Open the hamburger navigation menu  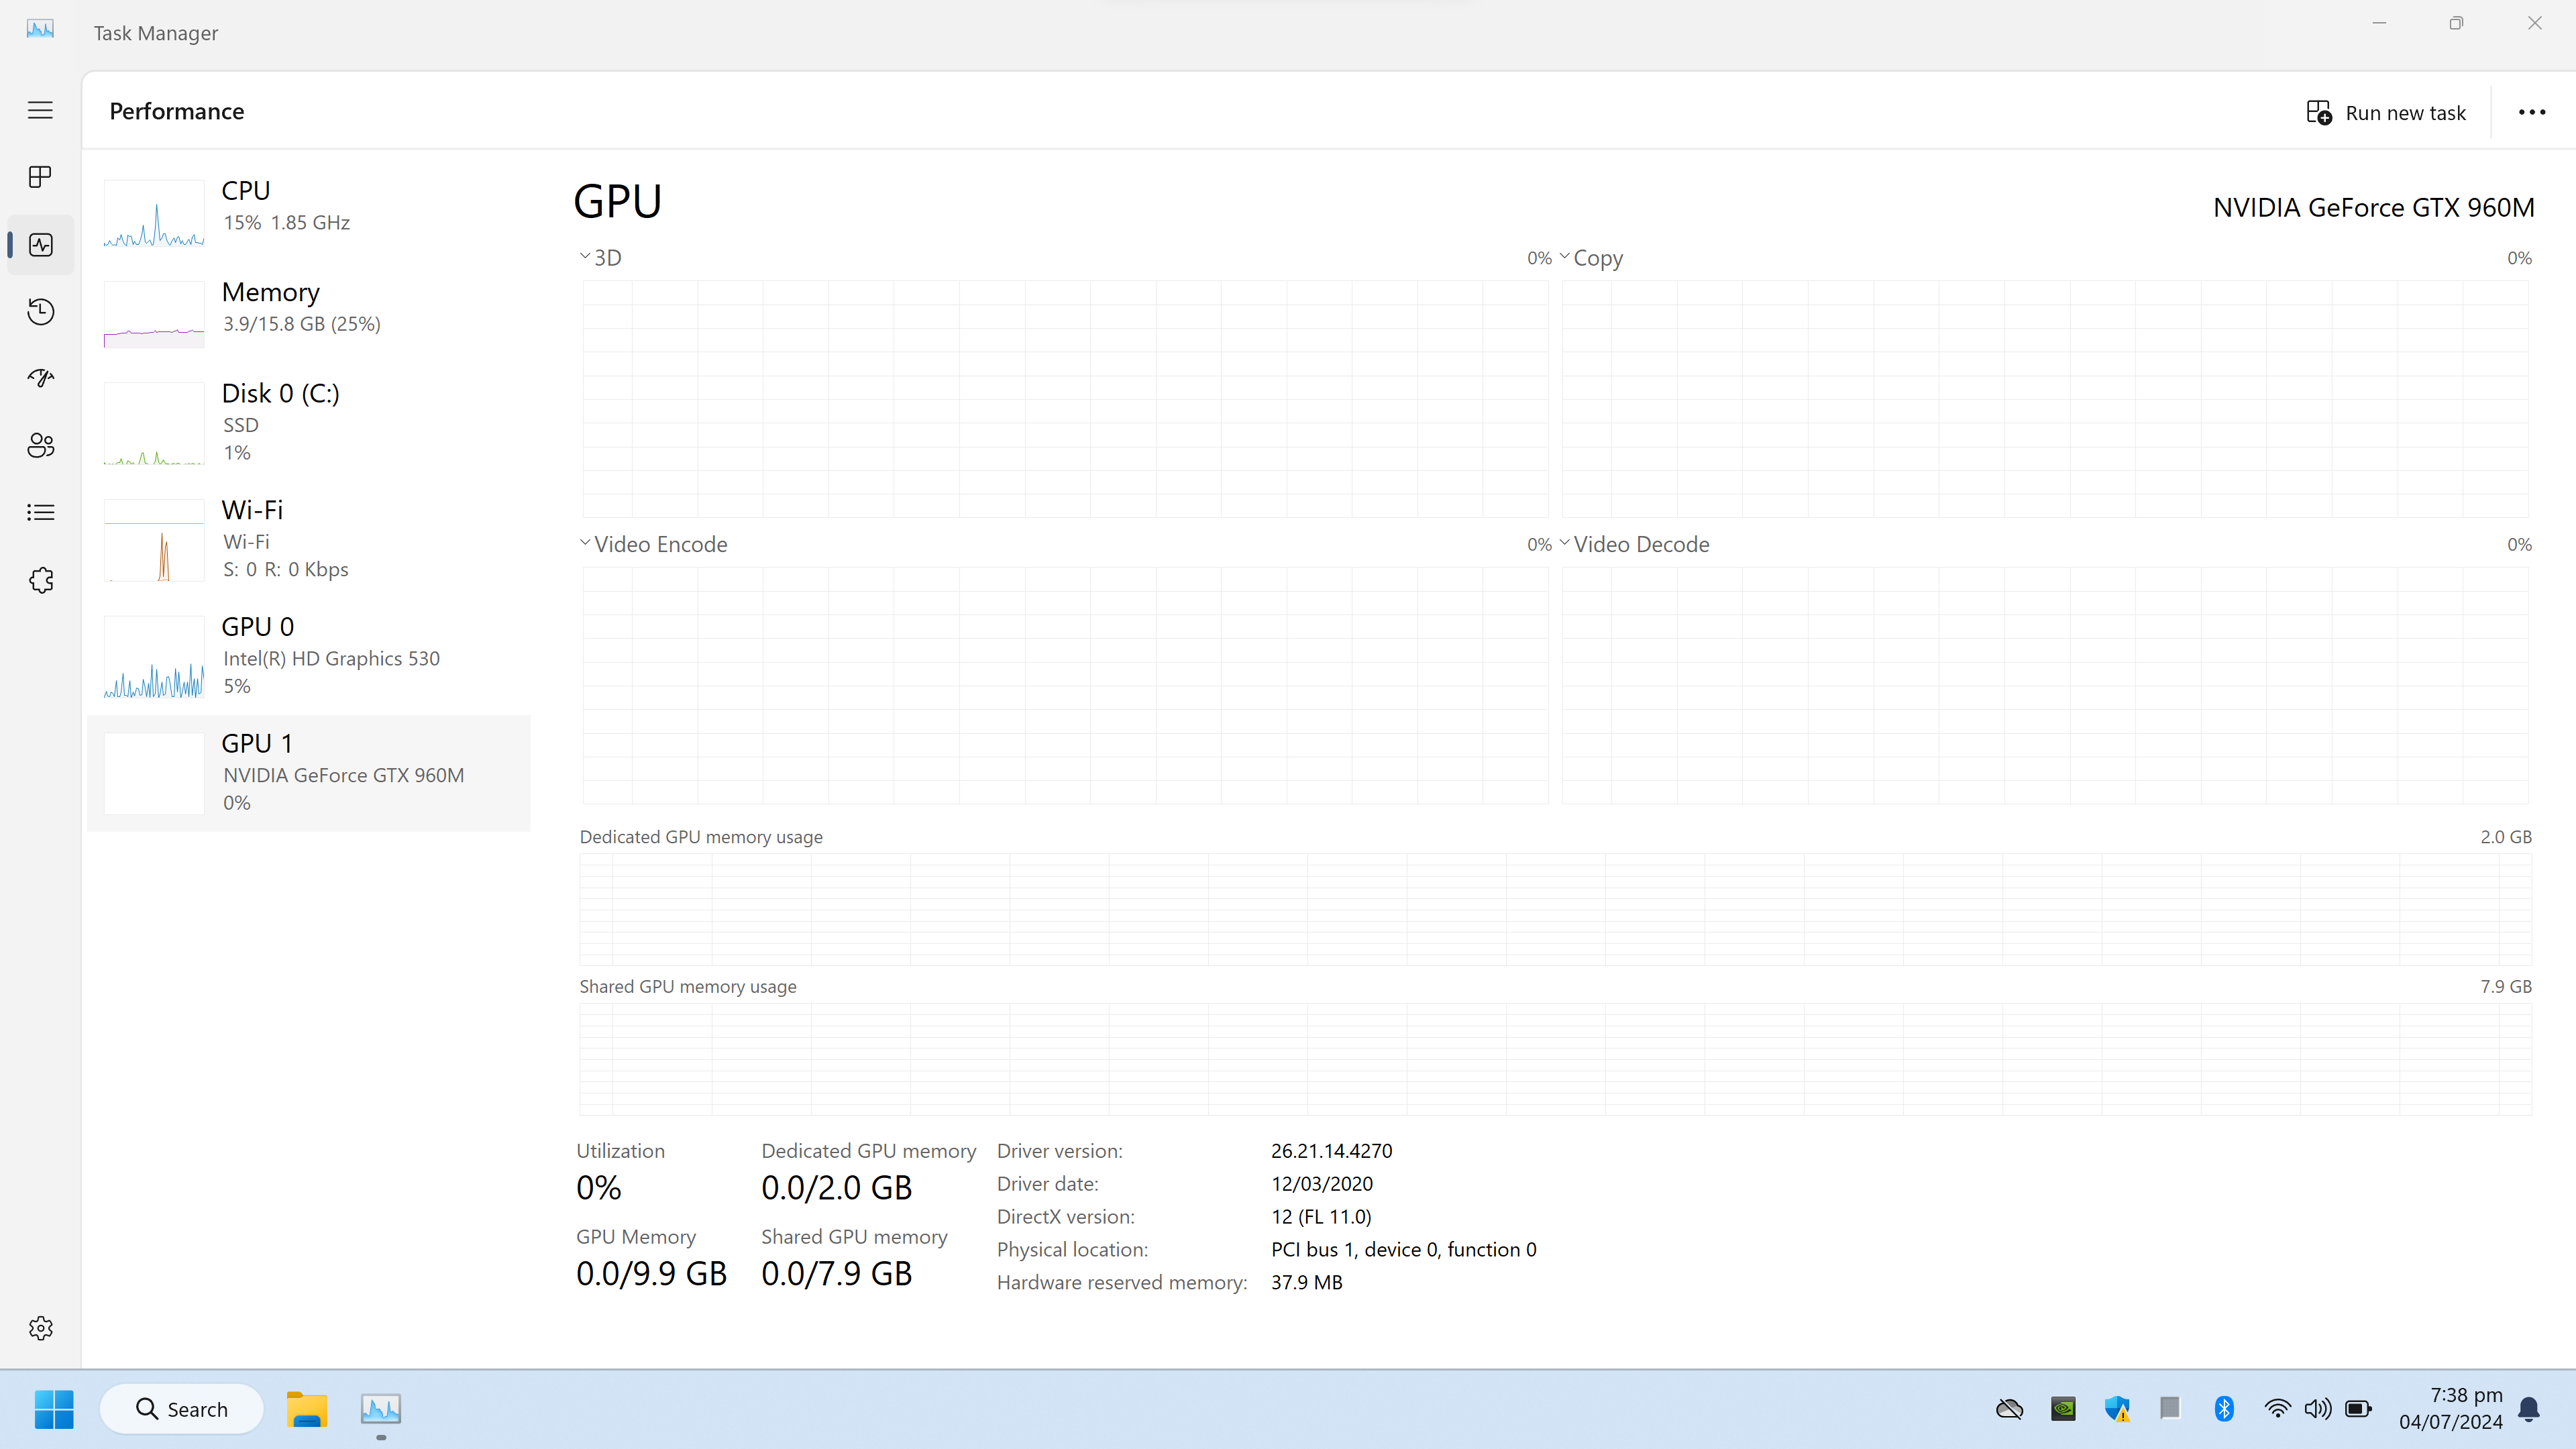[40, 110]
